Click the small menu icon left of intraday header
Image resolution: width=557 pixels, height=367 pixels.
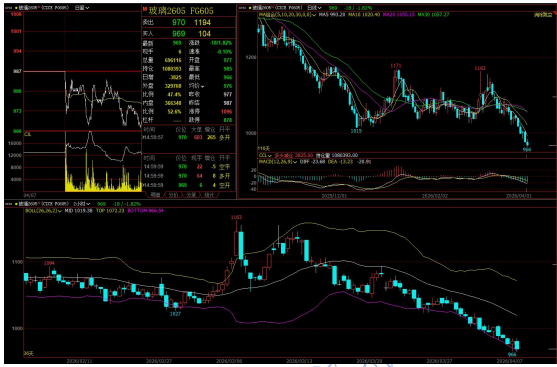tap(10, 7)
